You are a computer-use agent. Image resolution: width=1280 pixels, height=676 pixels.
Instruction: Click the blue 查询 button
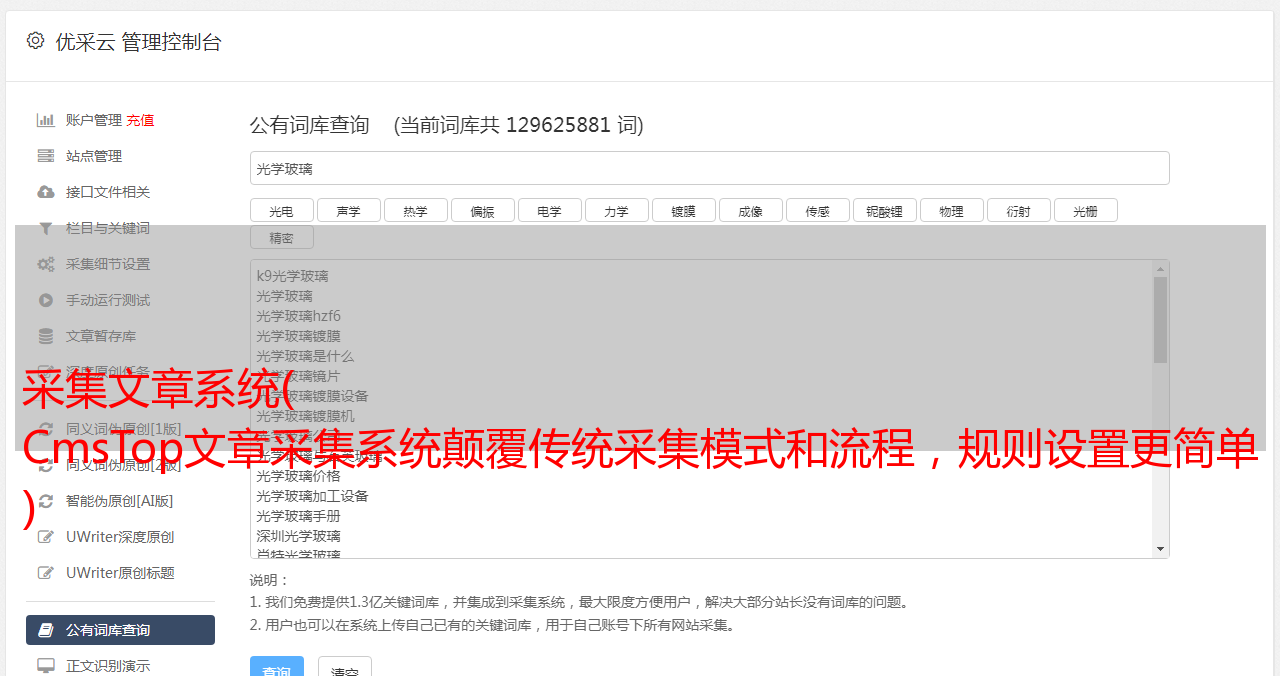tap(277, 667)
